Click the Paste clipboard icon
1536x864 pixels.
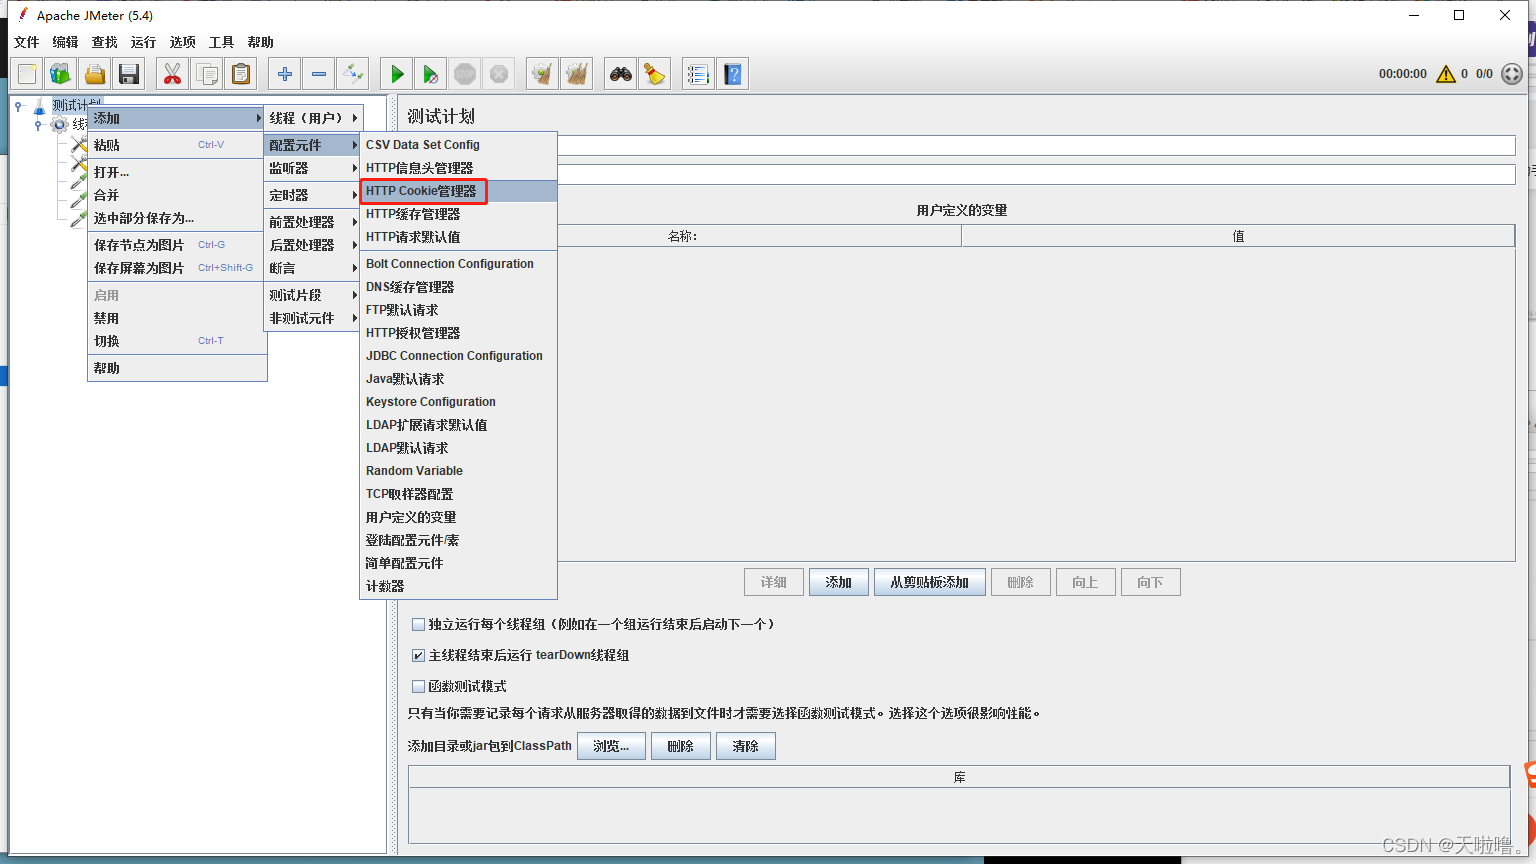click(x=241, y=74)
